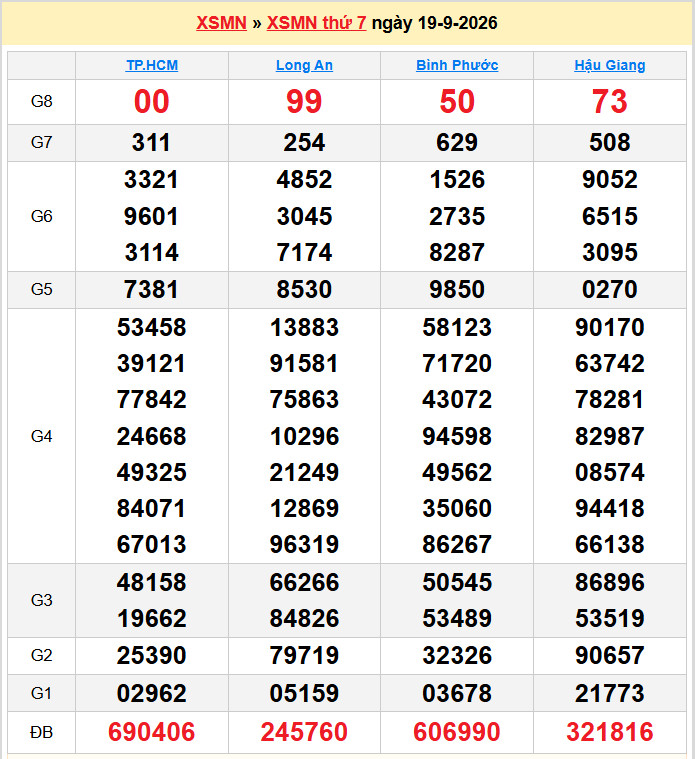695x759 pixels.
Task: Click the ĐB row label
Action: pyautogui.click(x=42, y=732)
